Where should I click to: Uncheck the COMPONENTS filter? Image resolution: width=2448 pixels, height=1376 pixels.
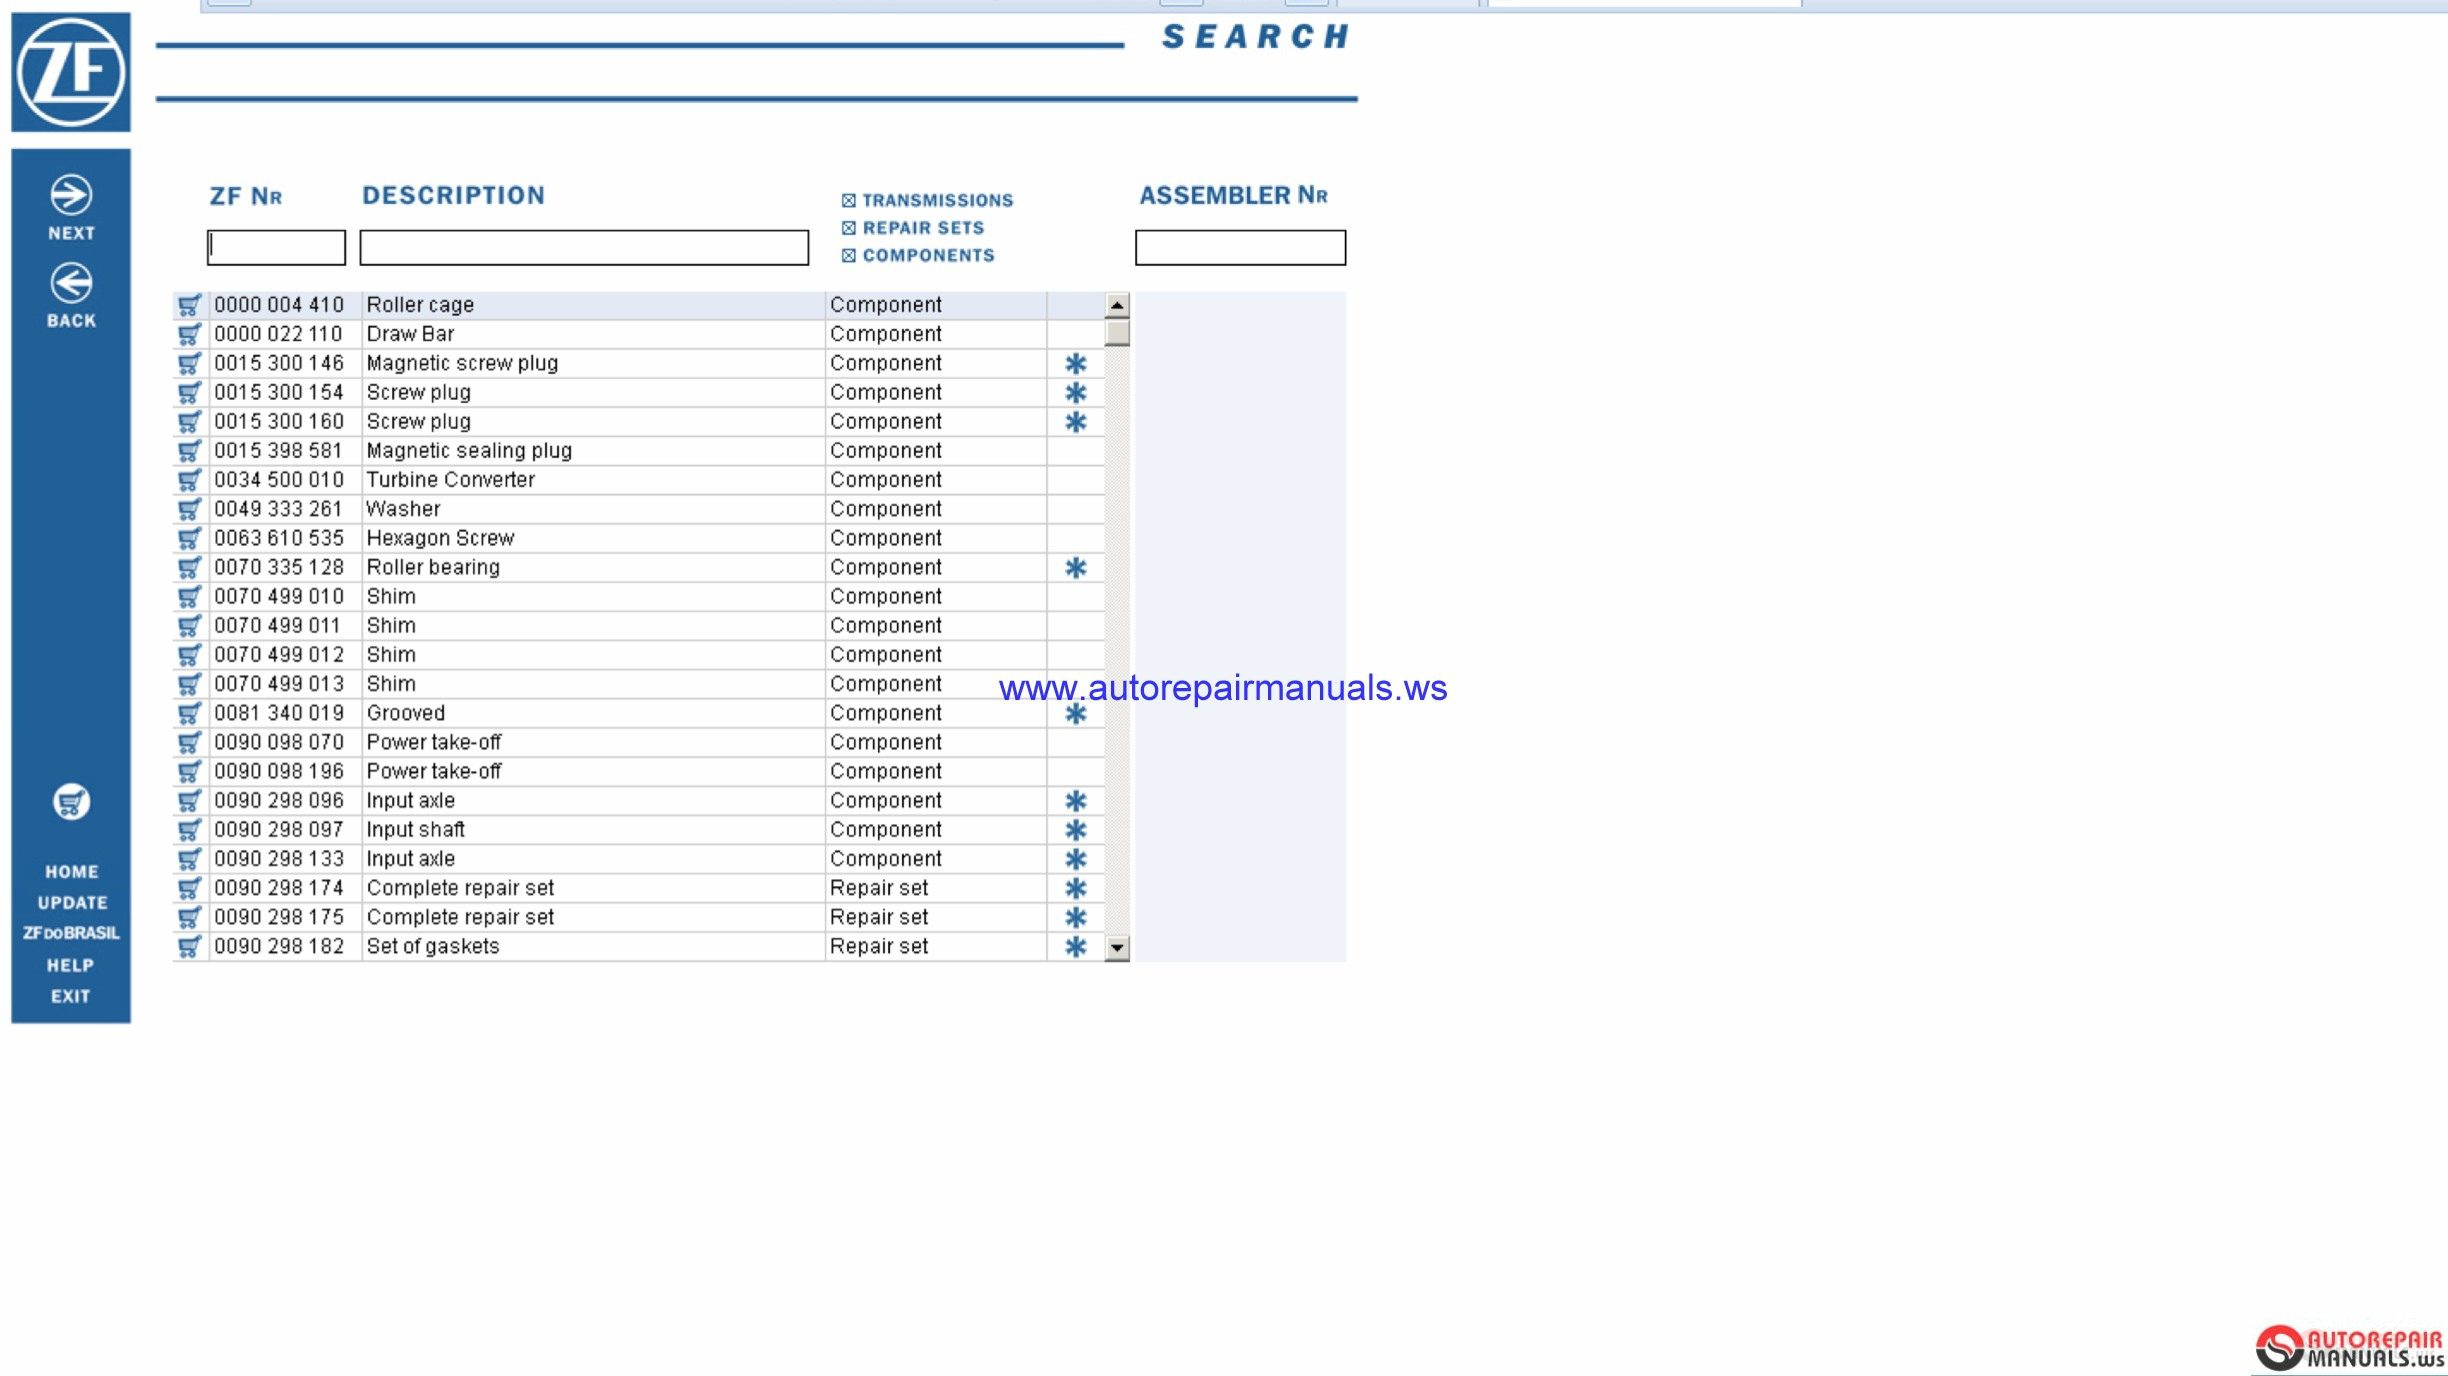point(847,255)
